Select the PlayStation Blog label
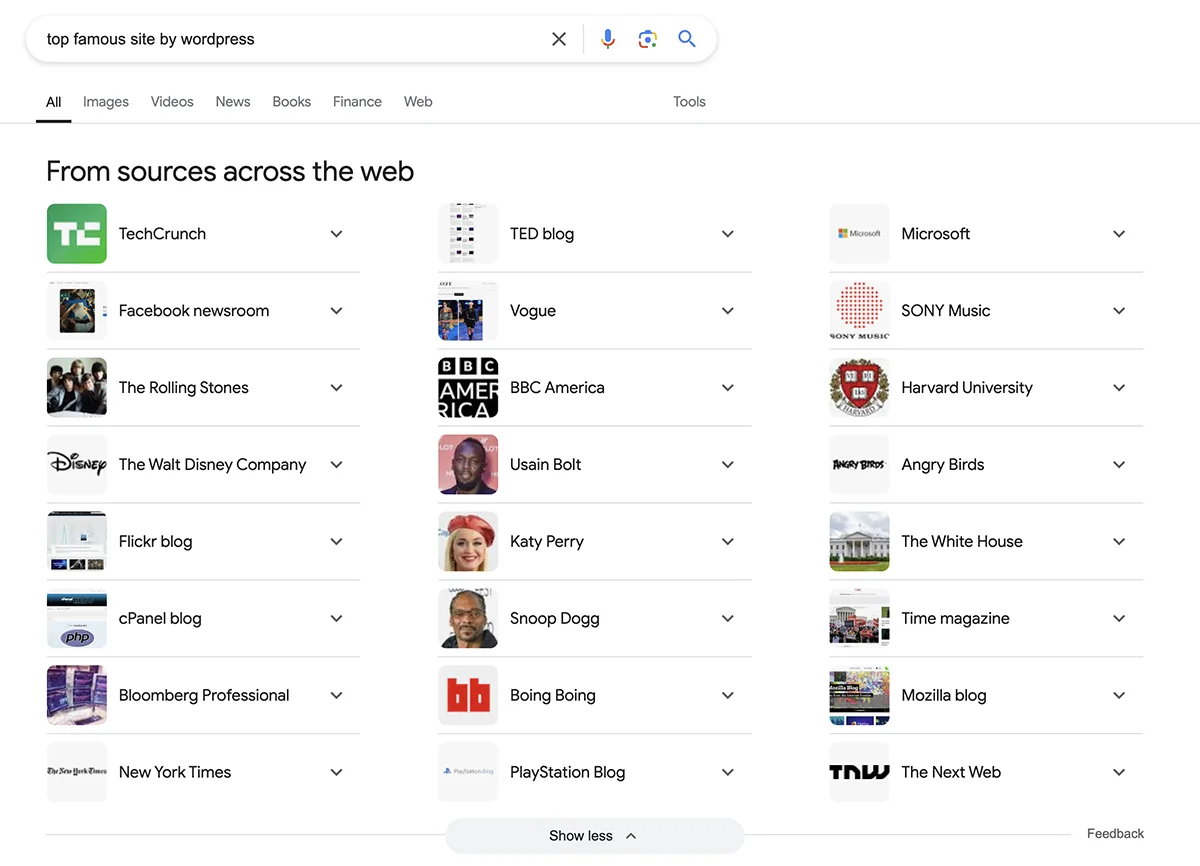This screenshot has height=866, width=1200. click(x=567, y=773)
